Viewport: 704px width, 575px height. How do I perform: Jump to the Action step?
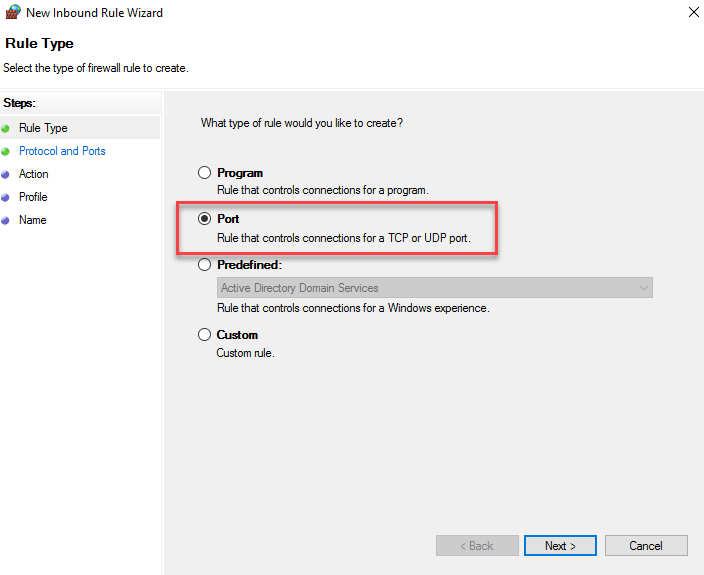[x=34, y=174]
